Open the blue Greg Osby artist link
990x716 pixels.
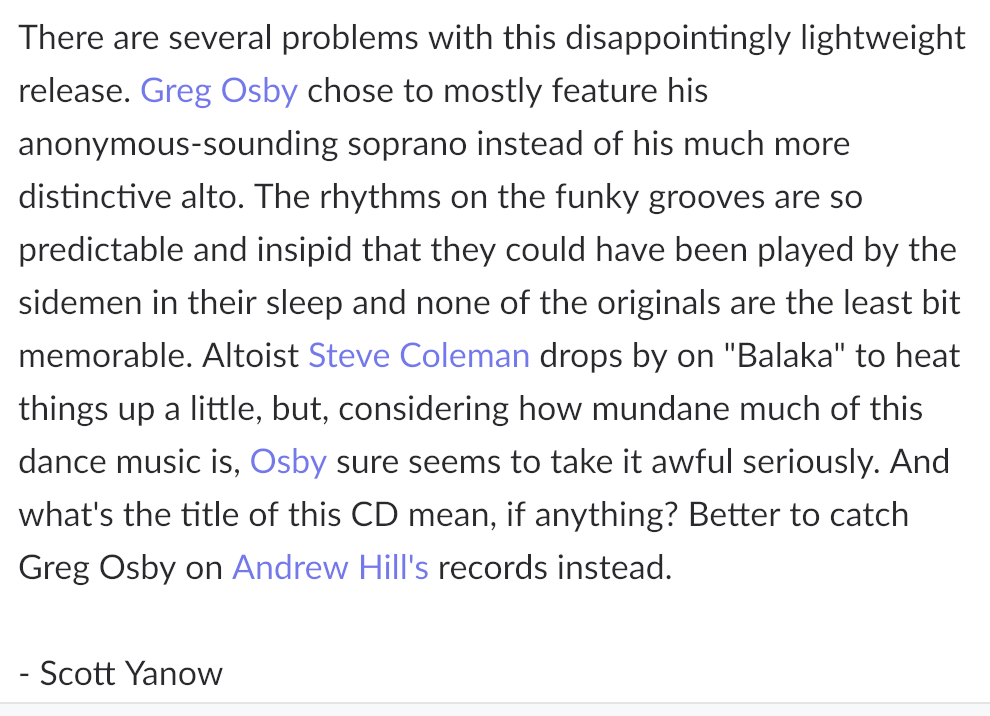(x=219, y=91)
